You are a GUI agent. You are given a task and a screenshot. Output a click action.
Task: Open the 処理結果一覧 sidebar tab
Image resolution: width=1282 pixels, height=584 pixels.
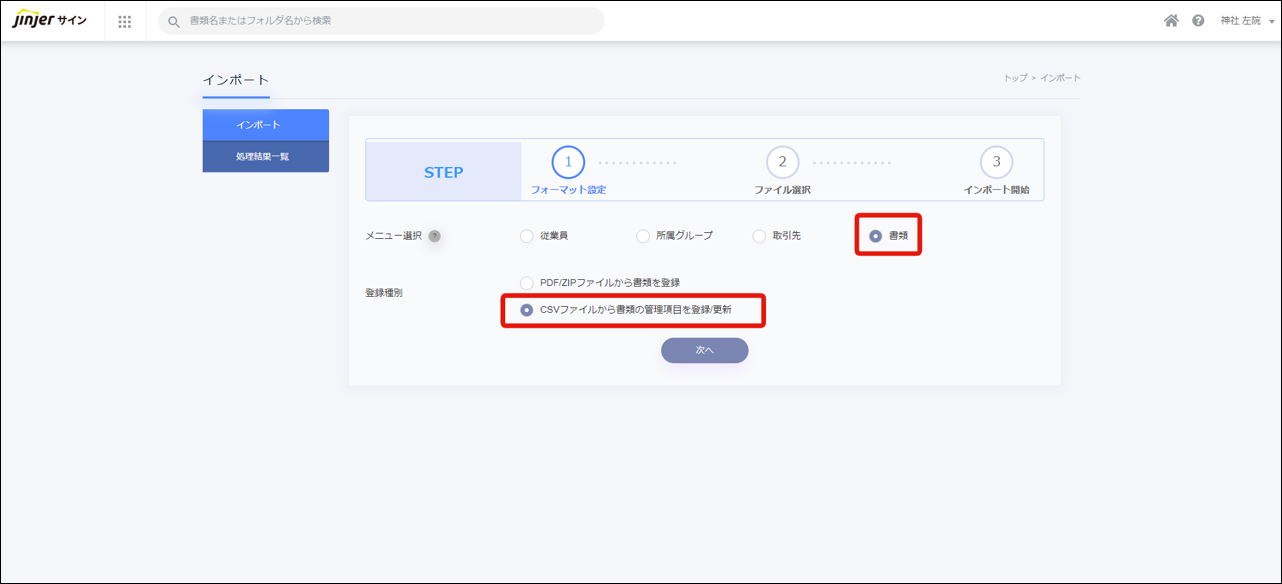click(x=265, y=156)
